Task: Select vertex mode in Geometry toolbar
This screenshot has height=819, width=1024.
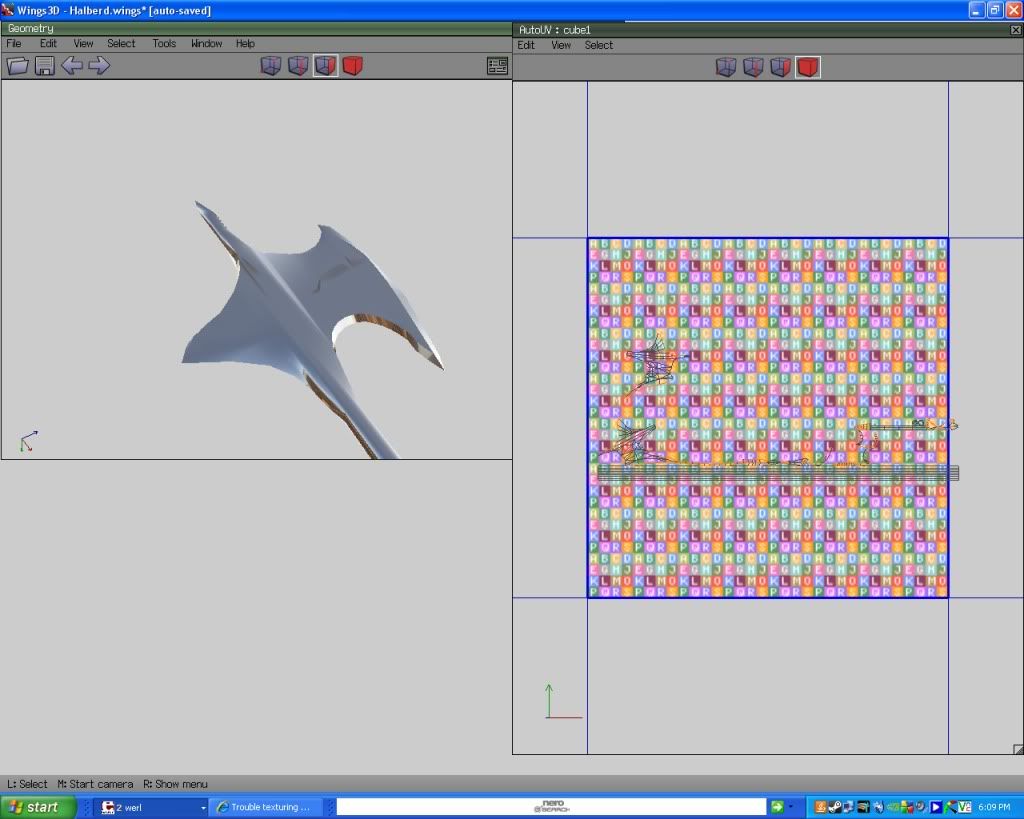Action: (271, 66)
